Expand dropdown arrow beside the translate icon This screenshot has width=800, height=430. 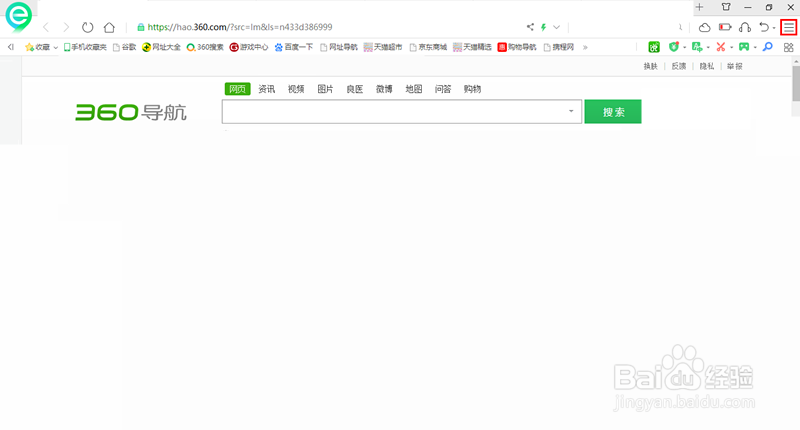pyautogui.click(x=708, y=47)
